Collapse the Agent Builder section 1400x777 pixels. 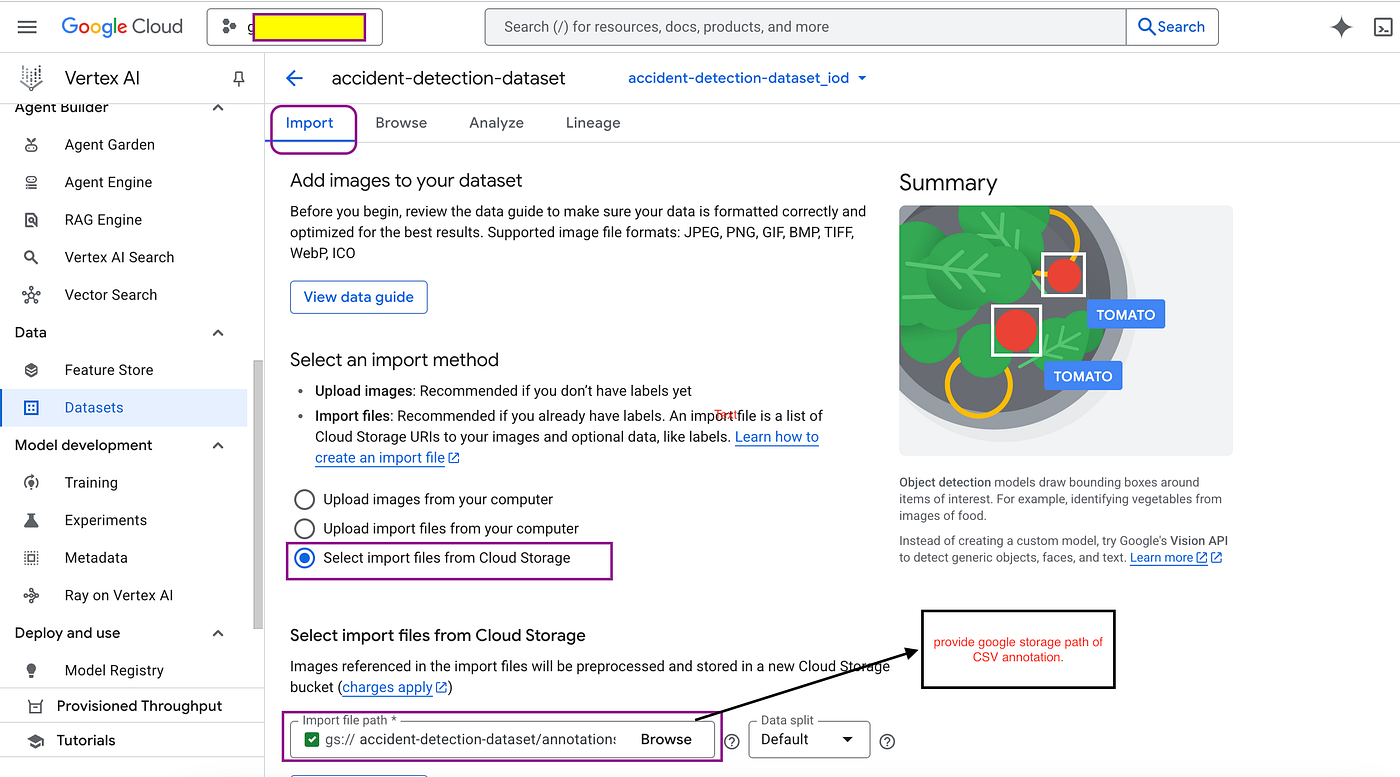point(218,108)
